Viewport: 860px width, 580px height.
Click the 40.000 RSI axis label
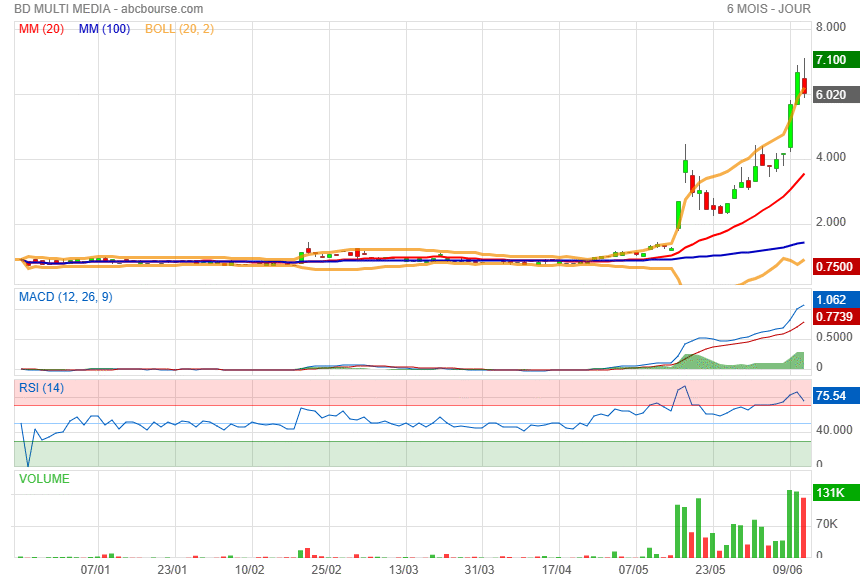(834, 430)
